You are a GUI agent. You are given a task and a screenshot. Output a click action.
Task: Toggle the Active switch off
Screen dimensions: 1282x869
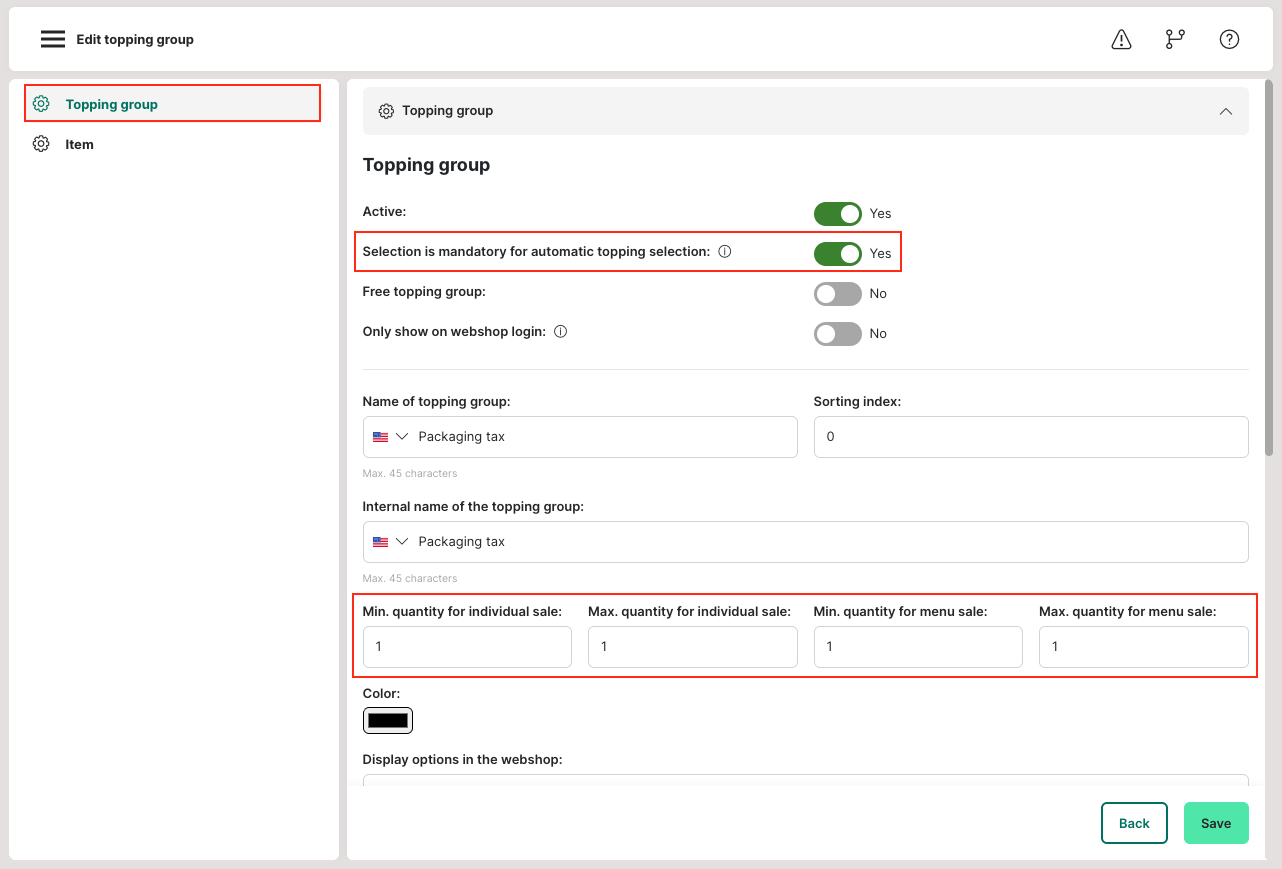click(838, 213)
